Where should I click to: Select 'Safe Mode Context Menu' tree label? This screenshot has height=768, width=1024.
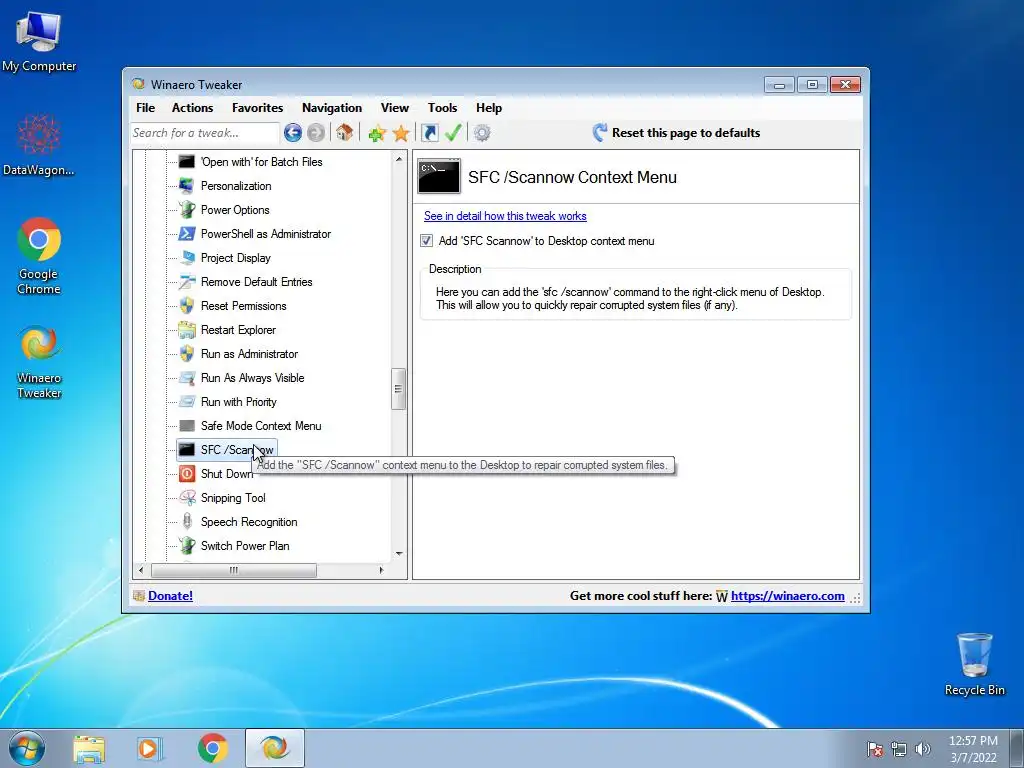(261, 426)
